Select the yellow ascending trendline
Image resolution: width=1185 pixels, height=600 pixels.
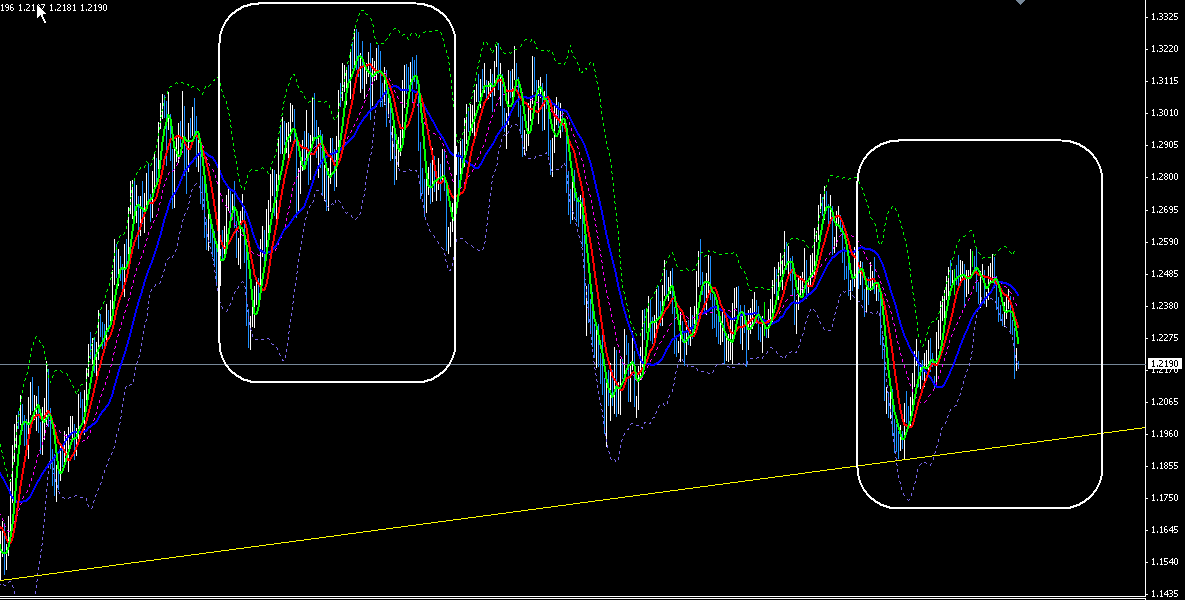(x=574, y=503)
